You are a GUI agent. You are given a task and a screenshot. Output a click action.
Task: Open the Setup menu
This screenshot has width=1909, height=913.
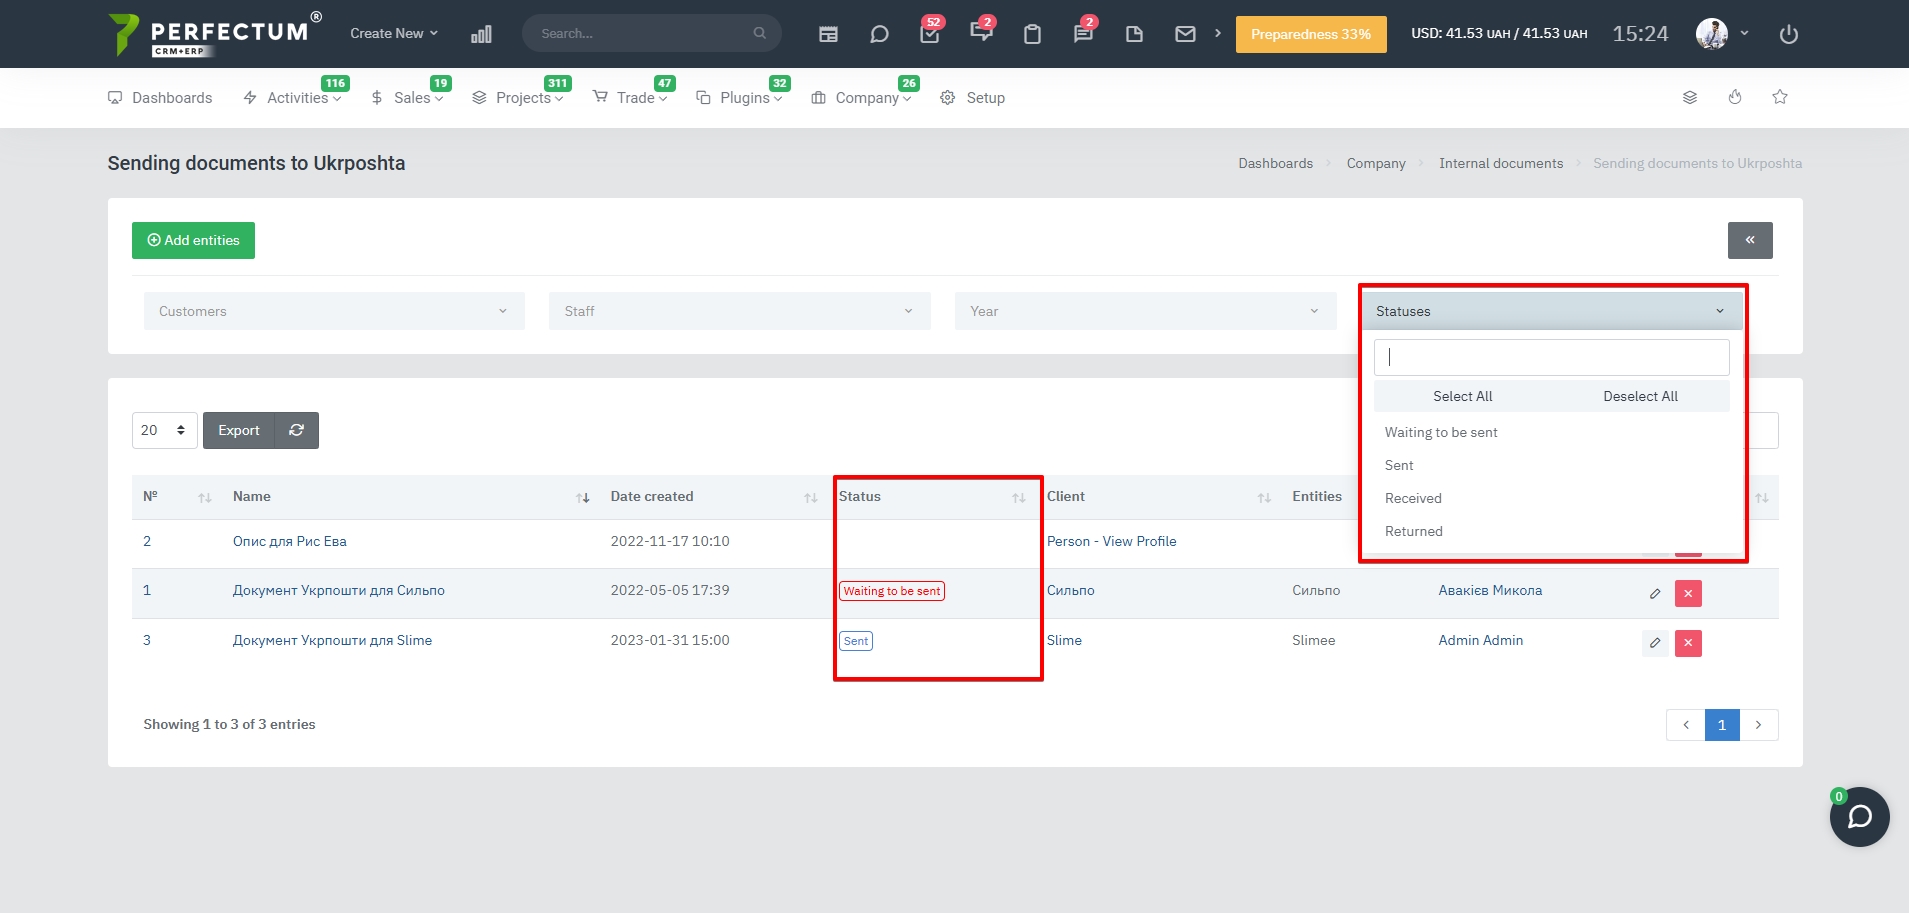tap(973, 98)
